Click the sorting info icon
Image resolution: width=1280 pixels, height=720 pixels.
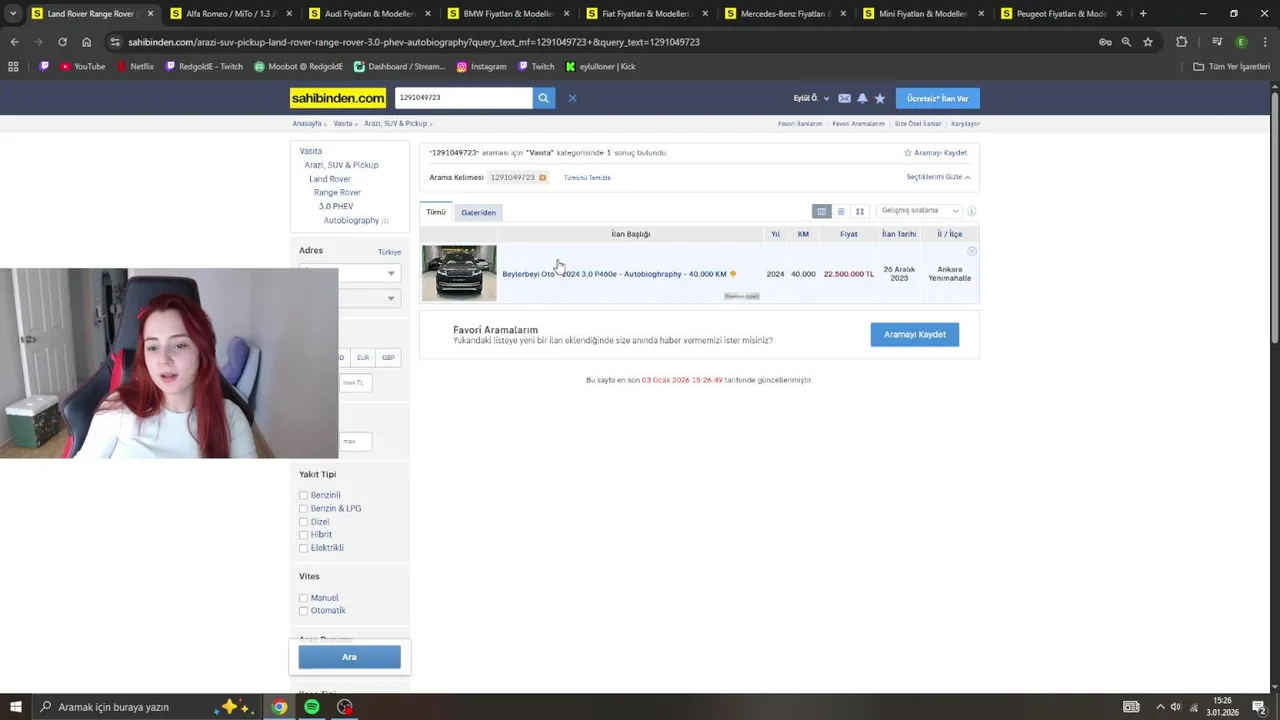tap(971, 211)
